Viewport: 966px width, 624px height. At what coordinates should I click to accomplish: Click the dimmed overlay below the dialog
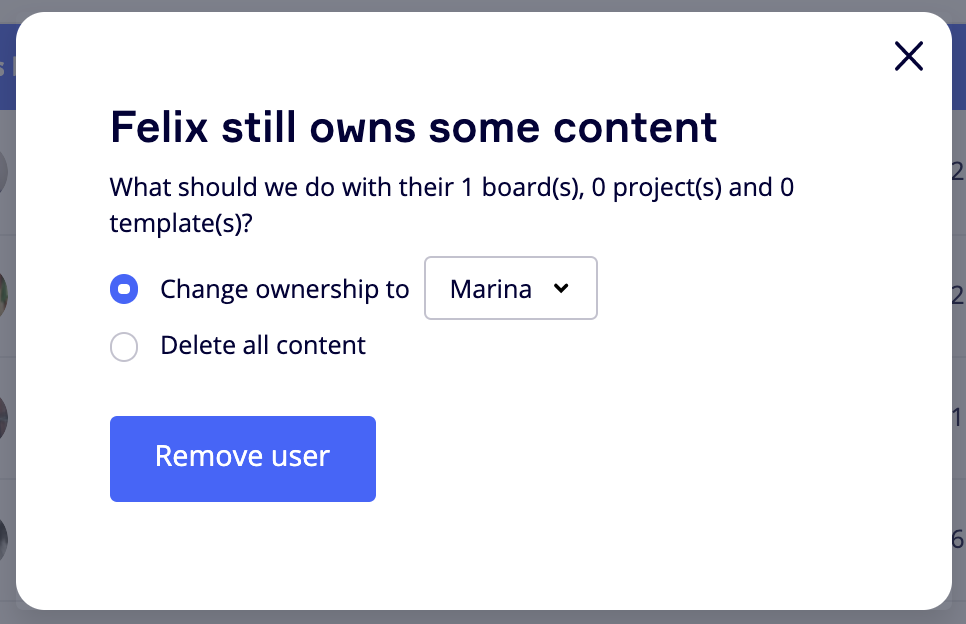[483, 617]
